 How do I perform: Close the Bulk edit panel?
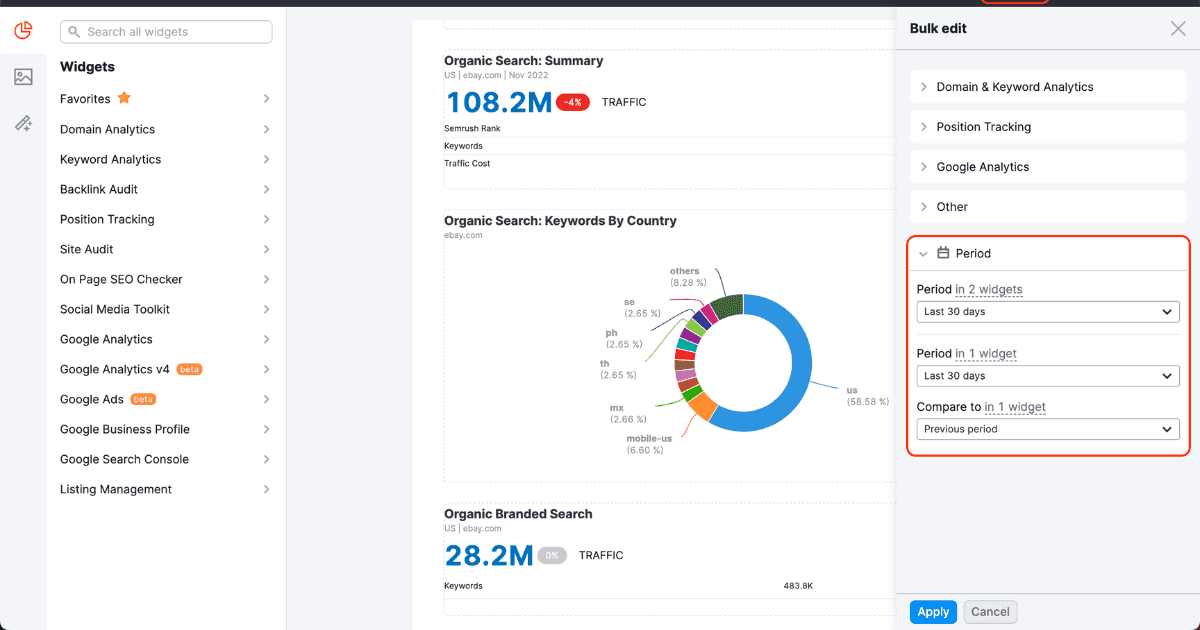coord(1178,29)
